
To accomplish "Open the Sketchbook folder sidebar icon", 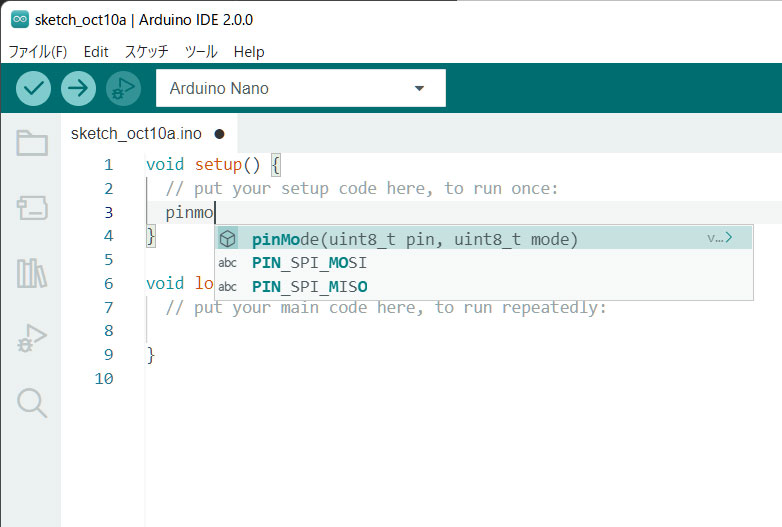I will [x=32, y=143].
